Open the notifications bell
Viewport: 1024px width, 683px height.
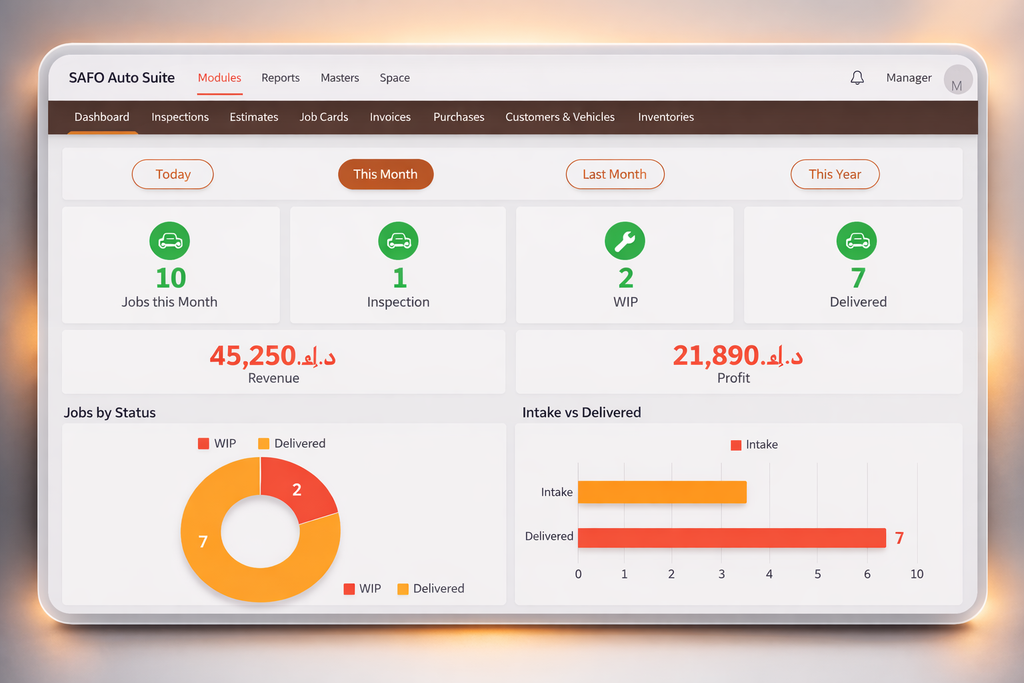point(857,77)
